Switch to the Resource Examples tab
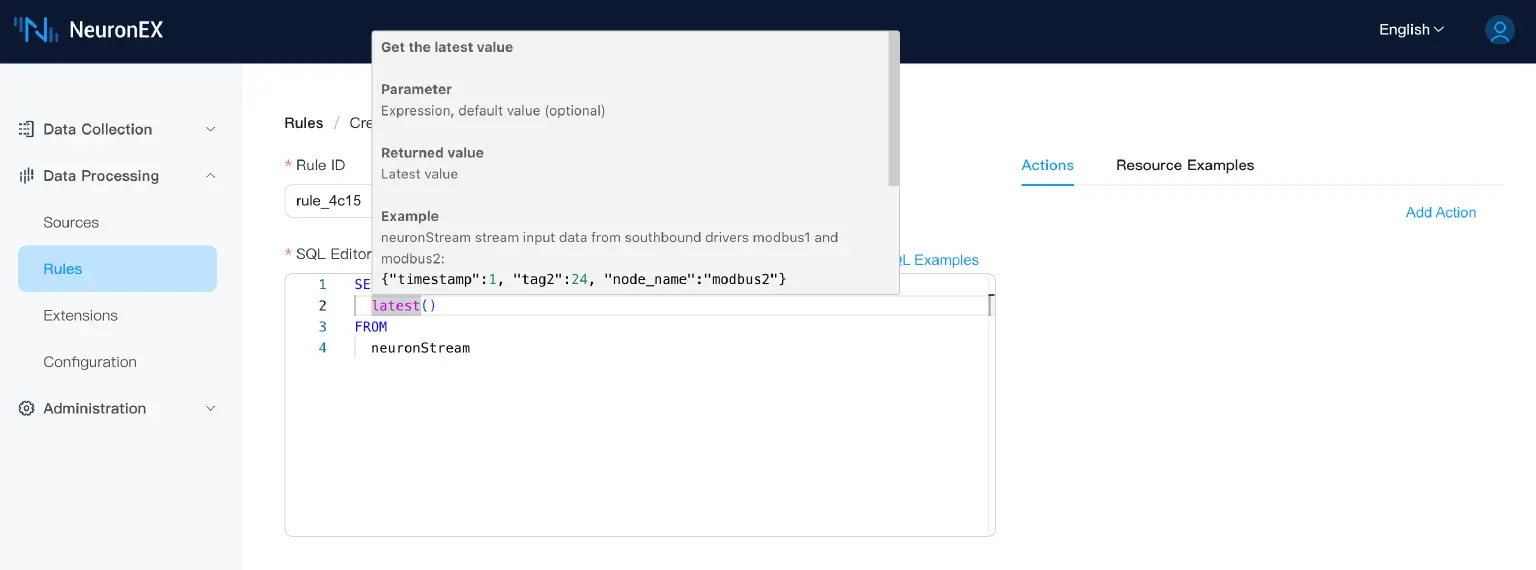Image resolution: width=1536 pixels, height=570 pixels. 1184,165
